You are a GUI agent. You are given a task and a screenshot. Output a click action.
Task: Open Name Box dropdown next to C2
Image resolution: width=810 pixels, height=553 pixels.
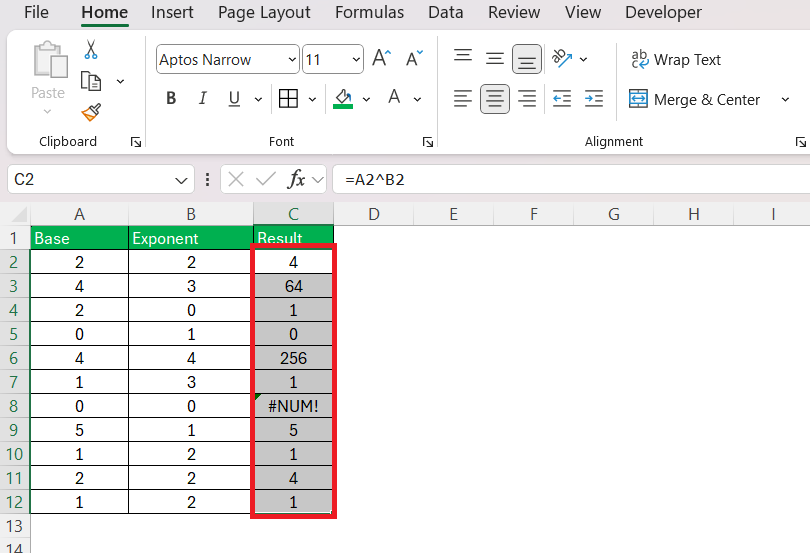pos(181,180)
